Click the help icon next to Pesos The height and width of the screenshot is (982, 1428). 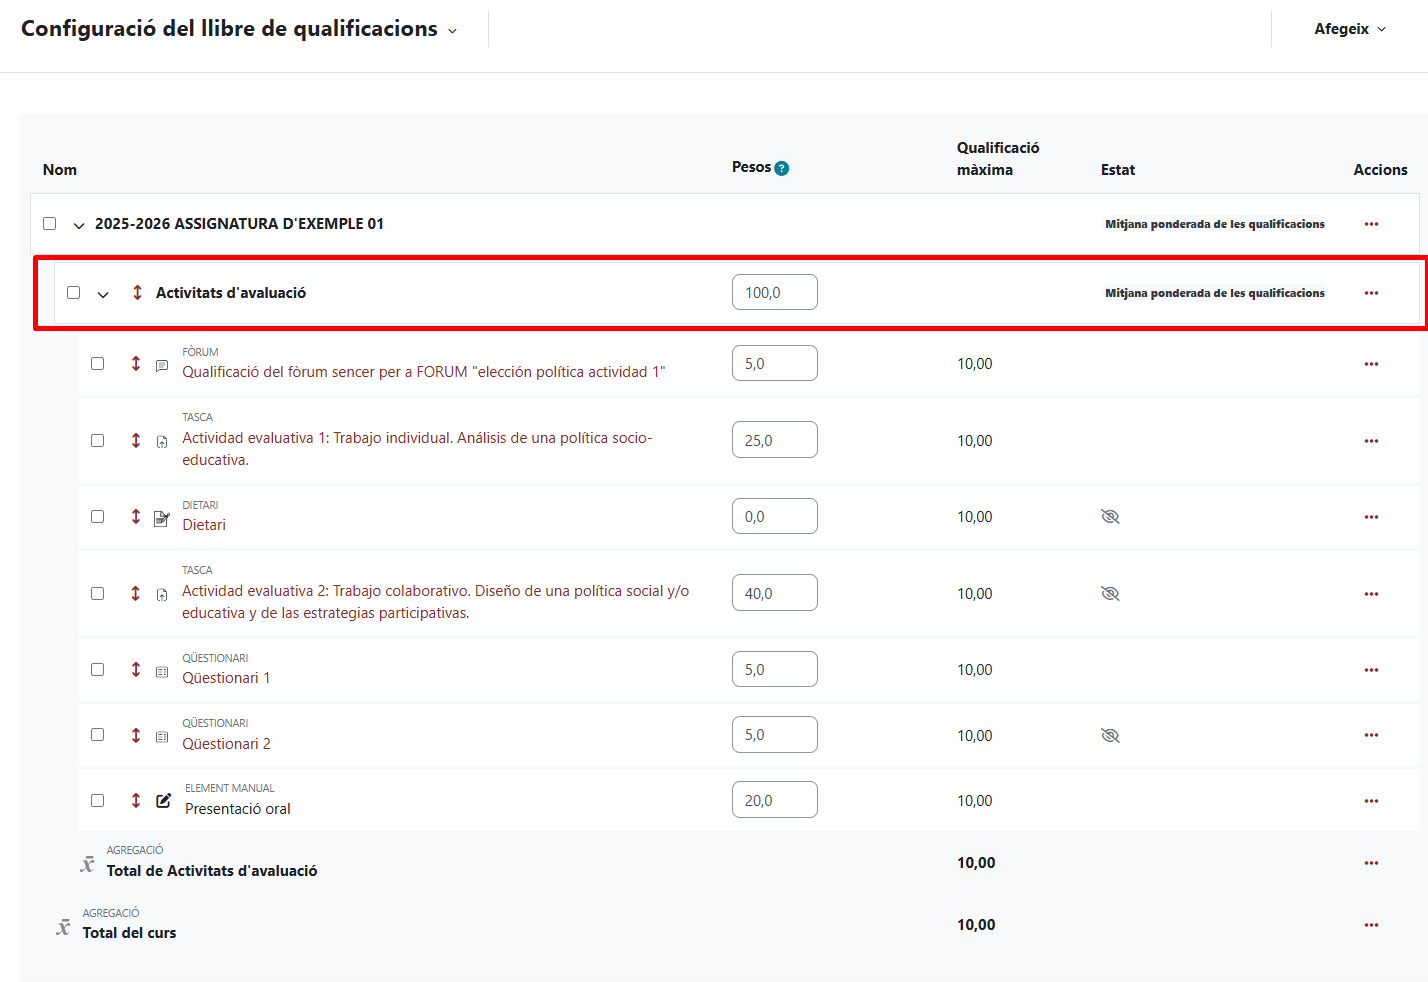(782, 168)
